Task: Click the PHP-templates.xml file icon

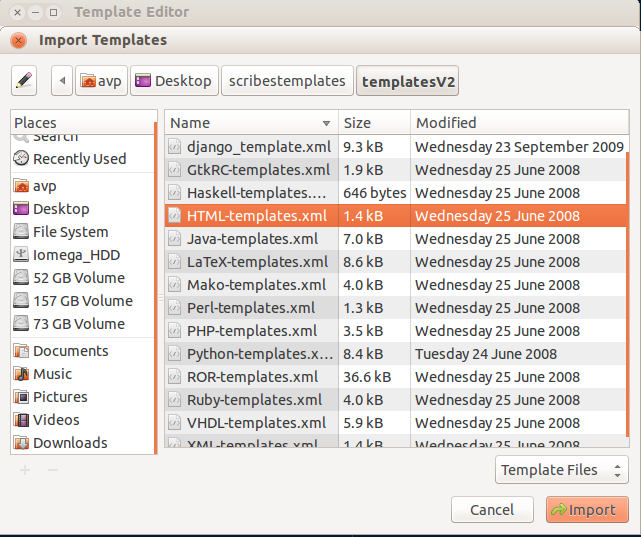Action: pos(175,331)
